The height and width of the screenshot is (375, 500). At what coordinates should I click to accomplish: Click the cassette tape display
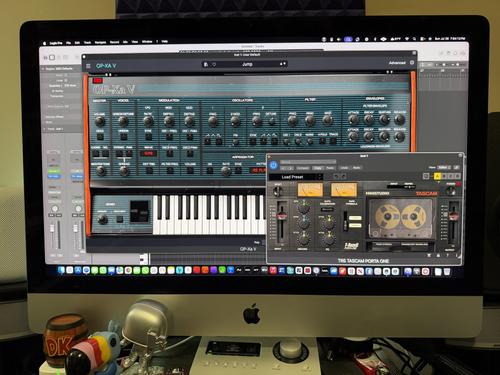coord(401,218)
